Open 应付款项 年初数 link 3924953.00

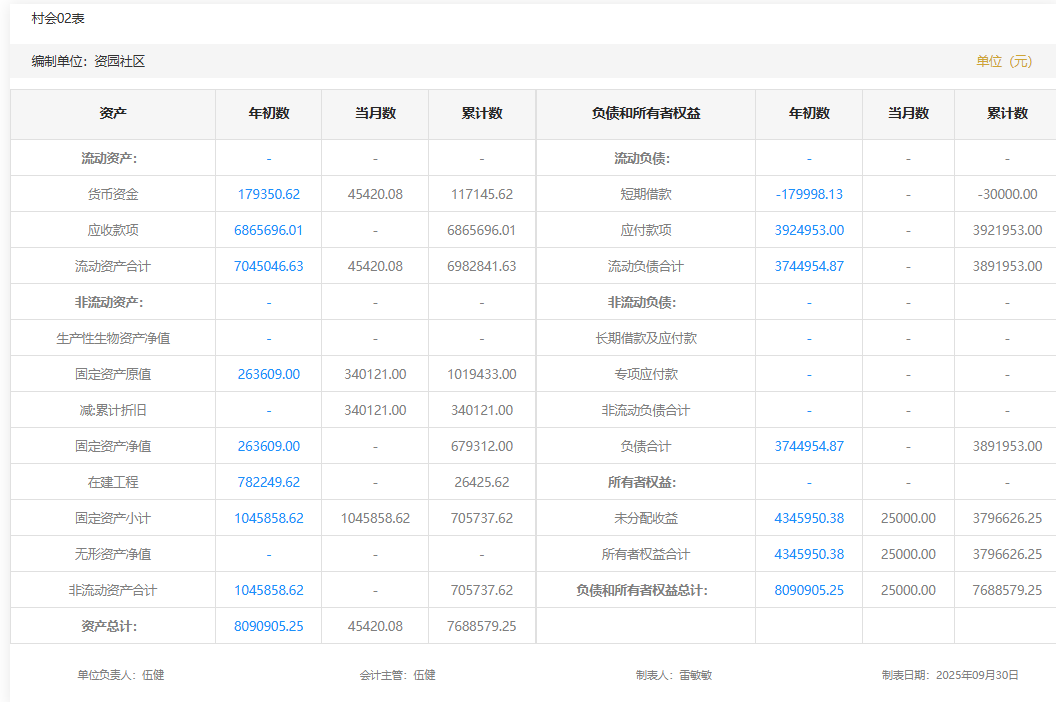click(808, 230)
